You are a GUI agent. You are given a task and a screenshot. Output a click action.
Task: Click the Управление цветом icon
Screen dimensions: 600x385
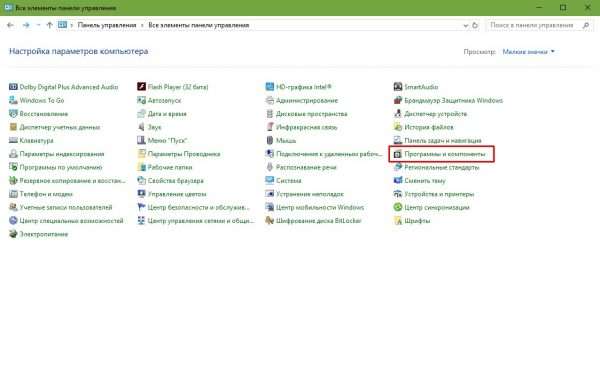click(141, 194)
